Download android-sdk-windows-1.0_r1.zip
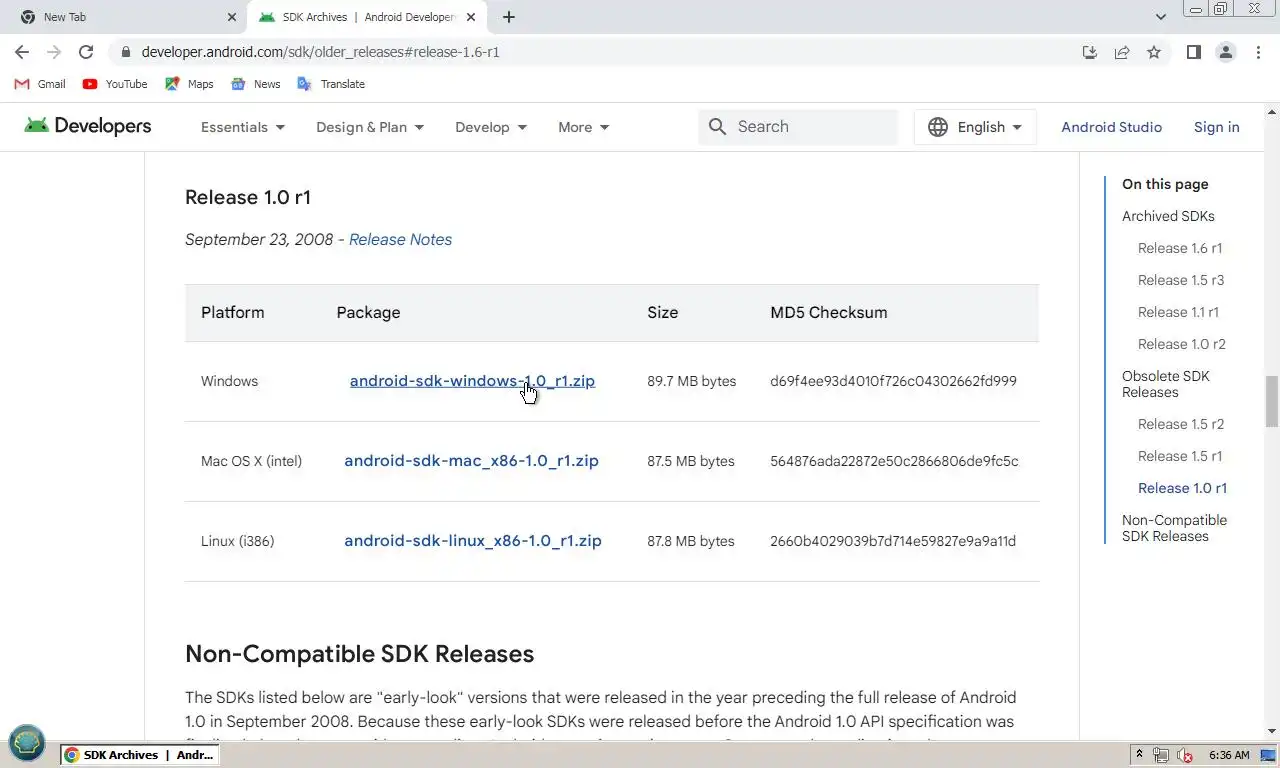 (472, 381)
